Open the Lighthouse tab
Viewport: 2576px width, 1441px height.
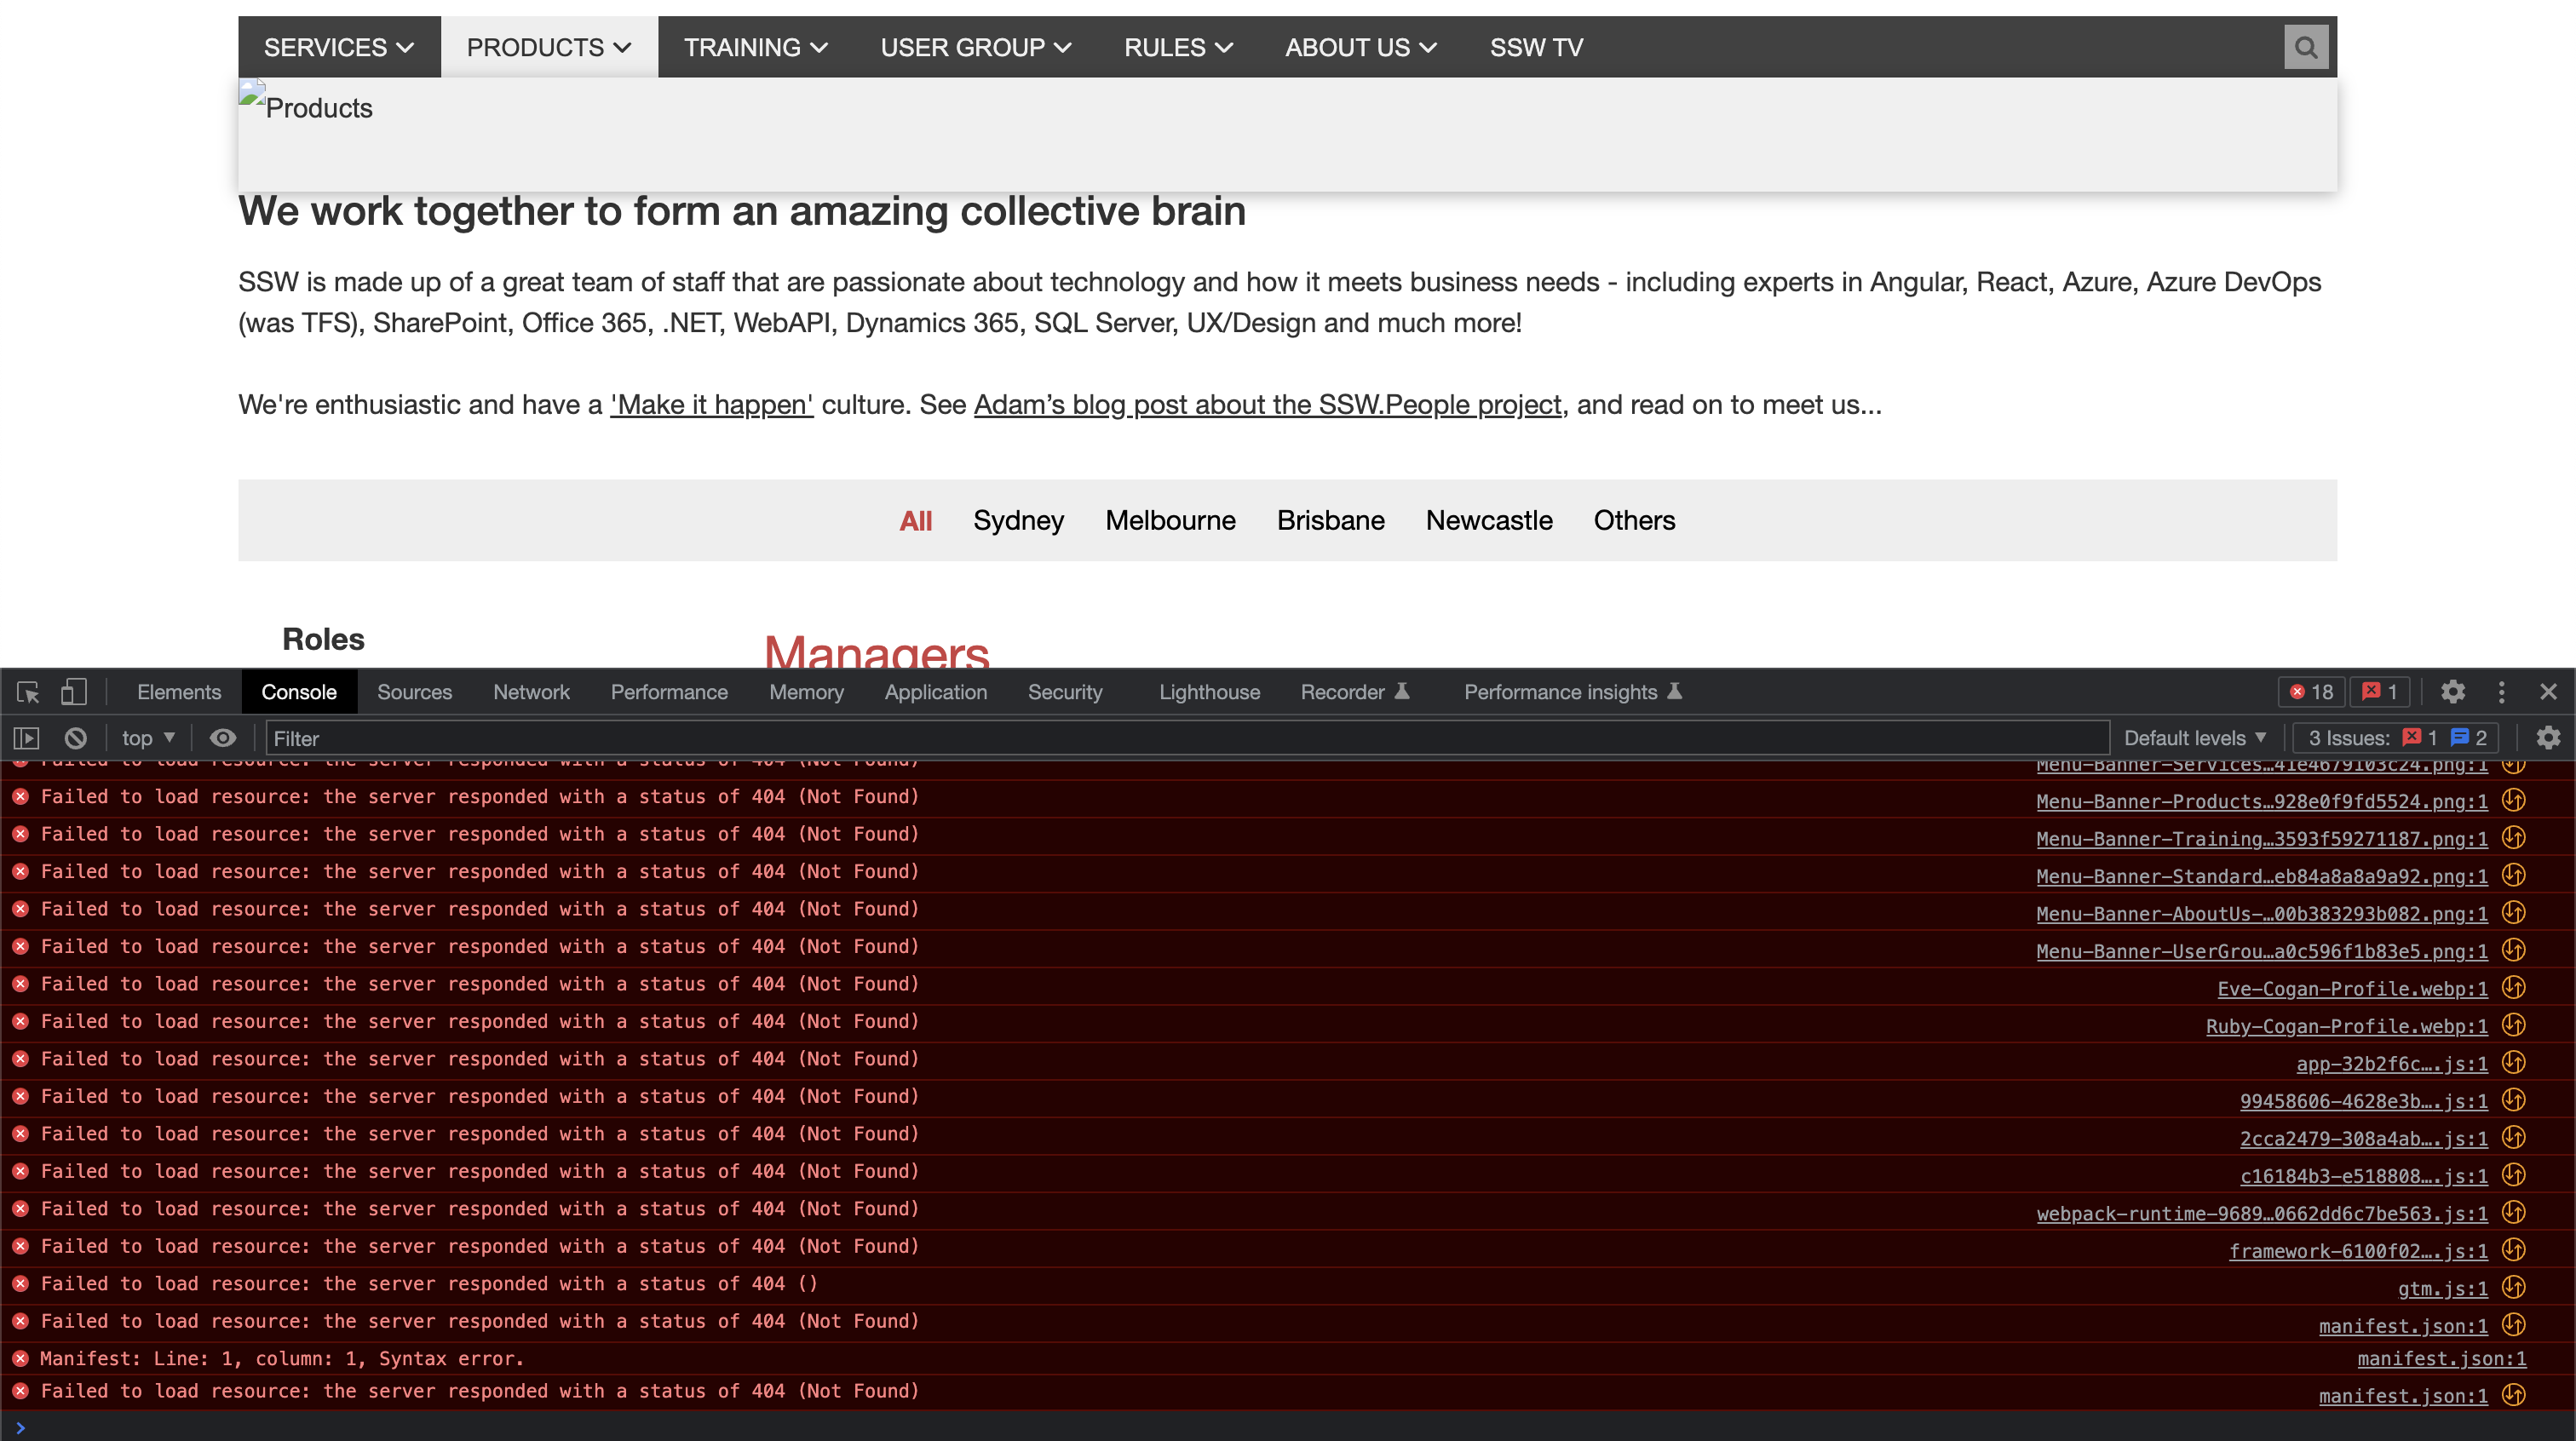pyautogui.click(x=1208, y=692)
